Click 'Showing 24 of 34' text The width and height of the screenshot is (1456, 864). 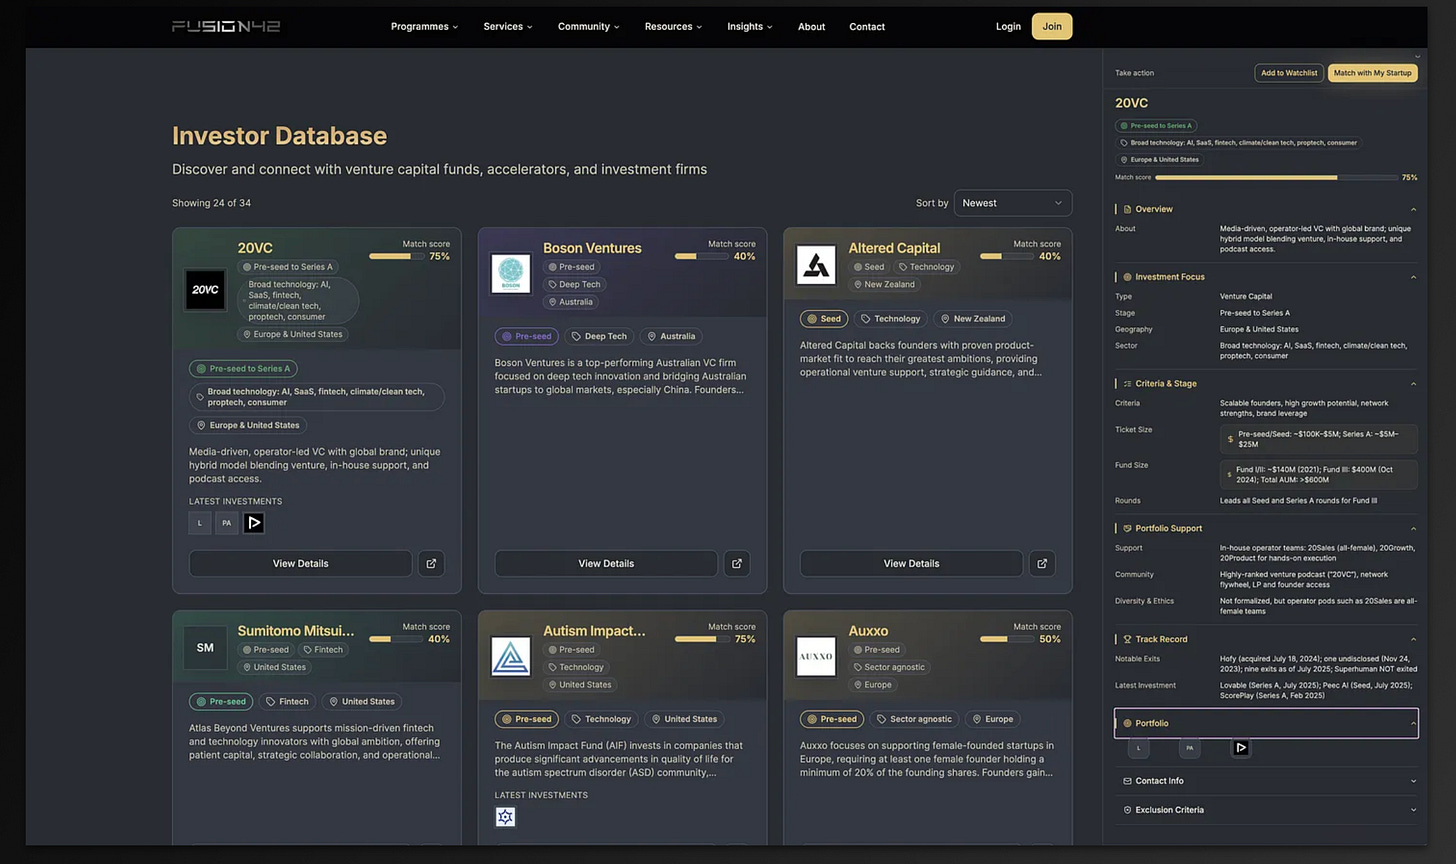tap(211, 203)
